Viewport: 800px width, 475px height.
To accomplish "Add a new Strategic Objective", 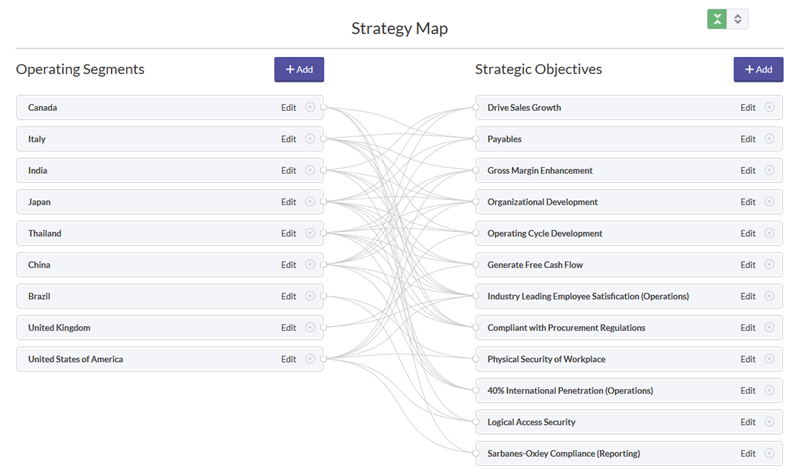I will click(x=759, y=69).
